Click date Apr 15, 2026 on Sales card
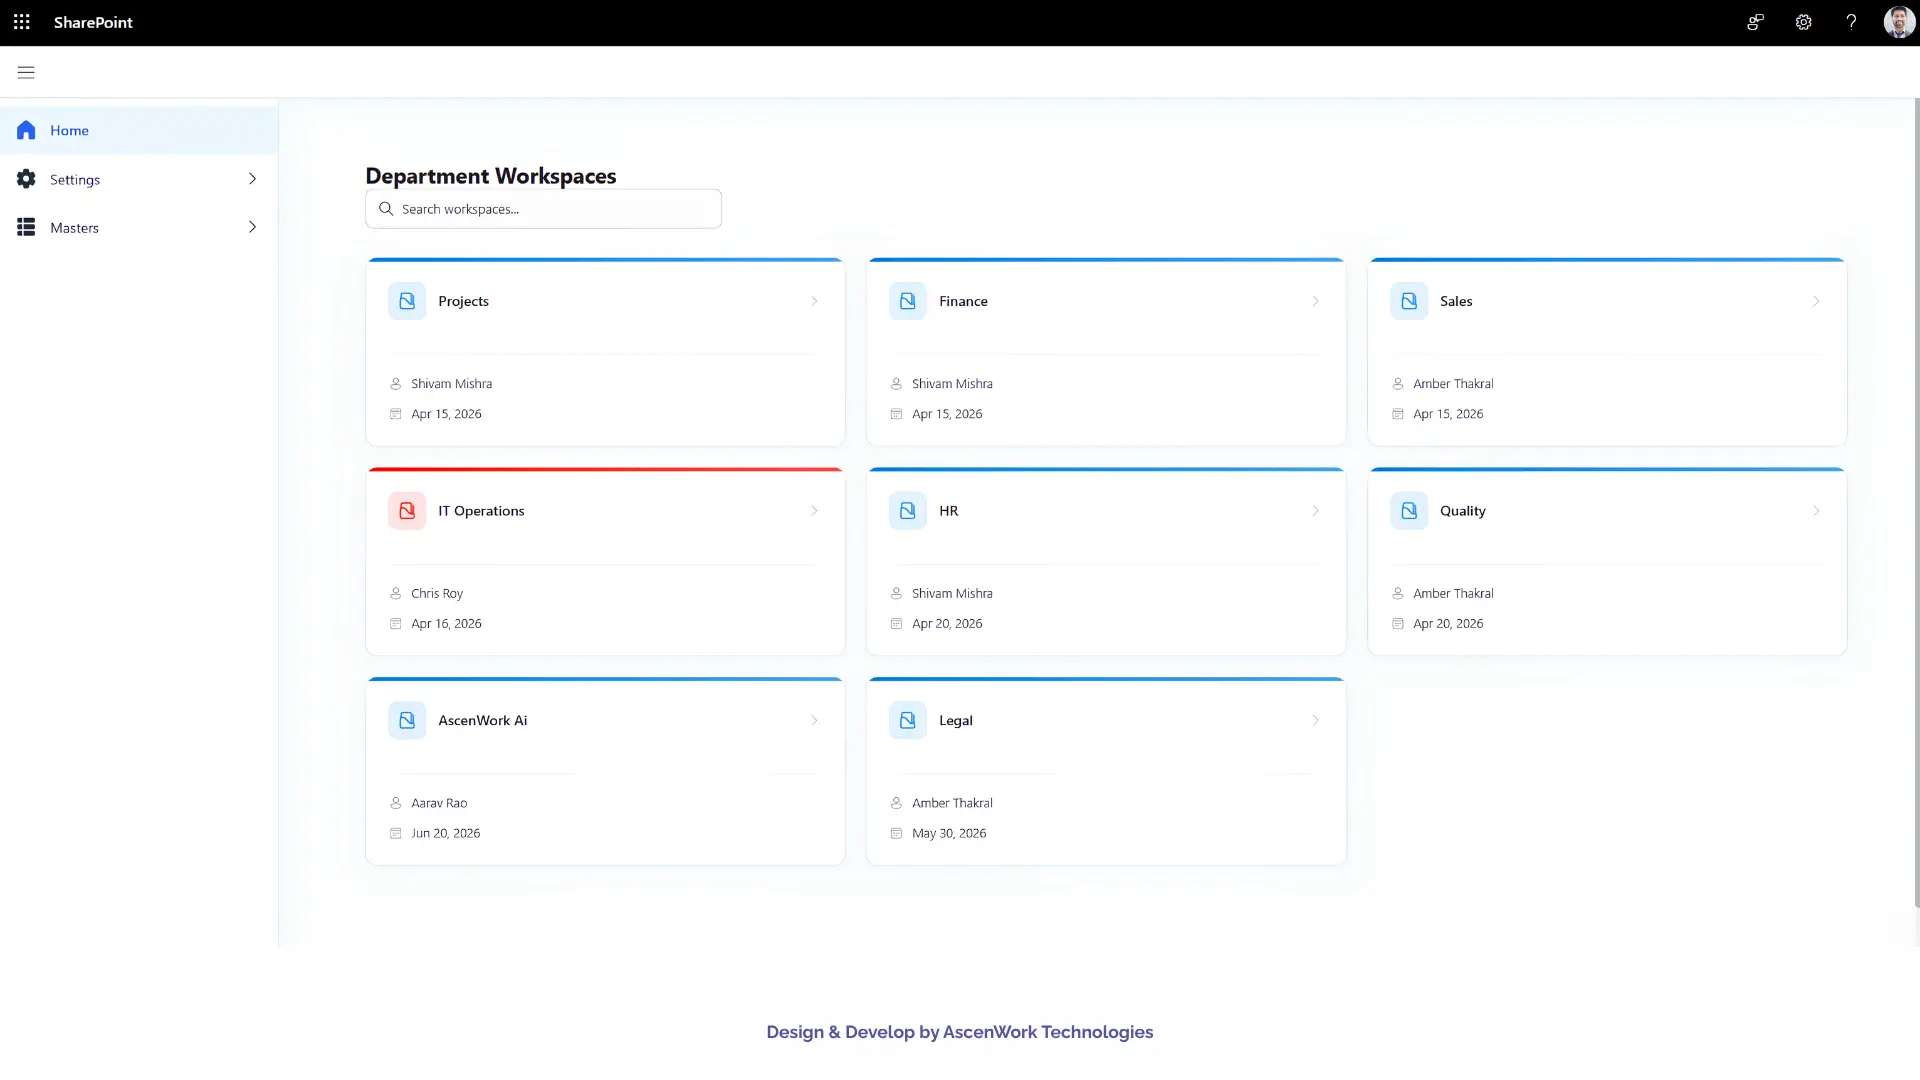Viewport: 1920px width, 1080px height. click(x=1448, y=414)
